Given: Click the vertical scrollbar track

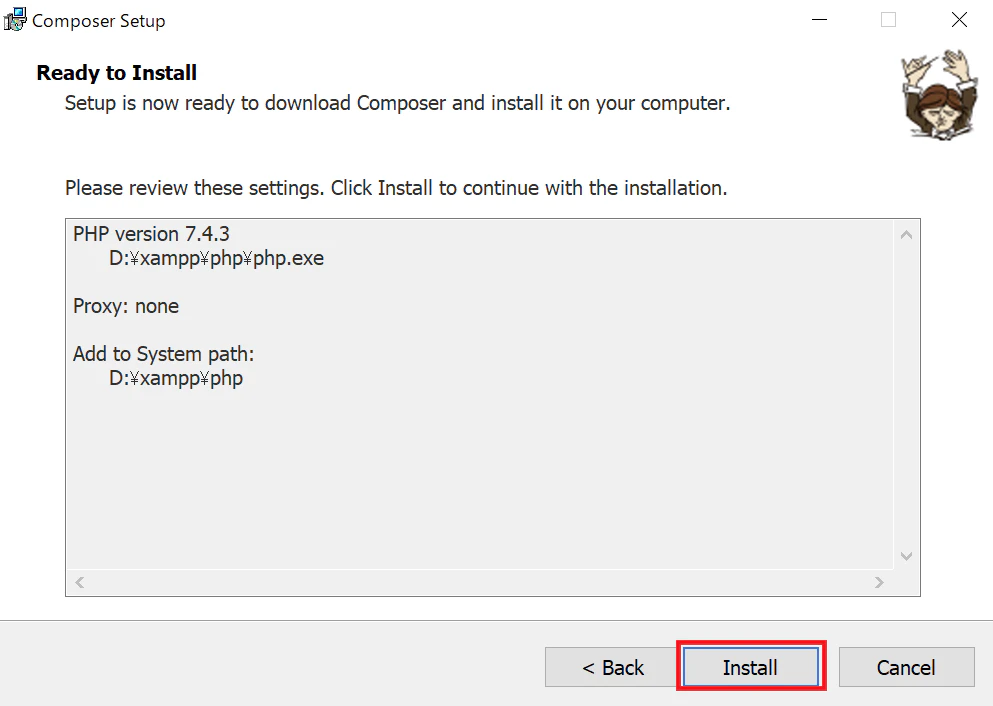Looking at the screenshot, I should (906, 400).
